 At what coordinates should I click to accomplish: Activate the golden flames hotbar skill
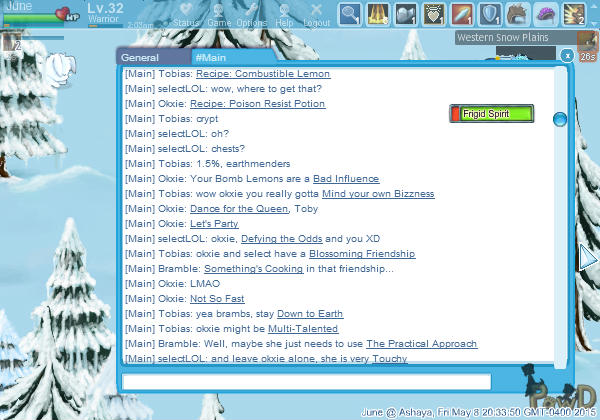point(378,14)
